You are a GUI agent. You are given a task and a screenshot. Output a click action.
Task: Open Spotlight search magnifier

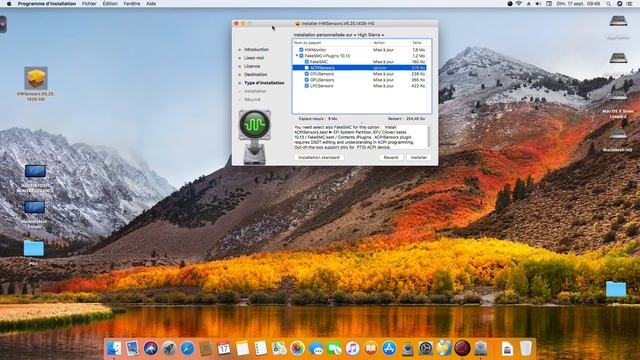[x=609, y=4]
